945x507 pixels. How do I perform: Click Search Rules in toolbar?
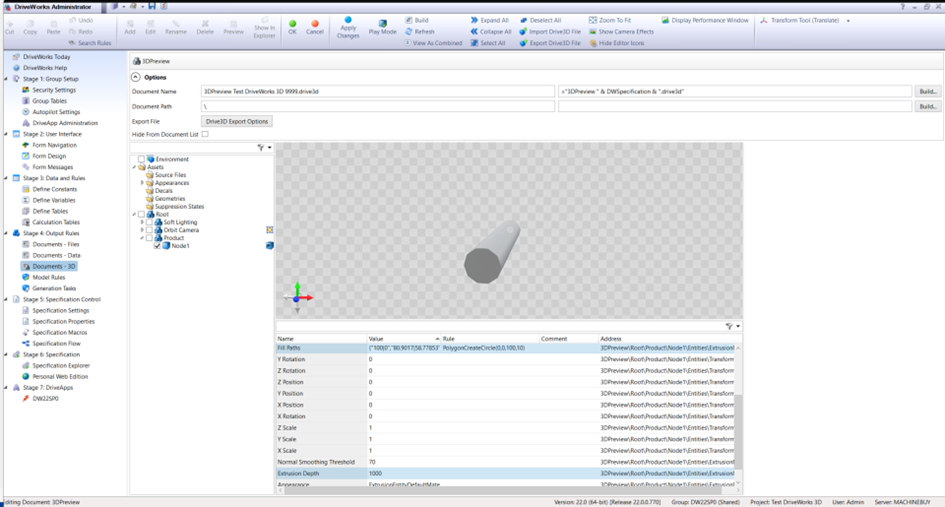pyautogui.click(x=90, y=43)
